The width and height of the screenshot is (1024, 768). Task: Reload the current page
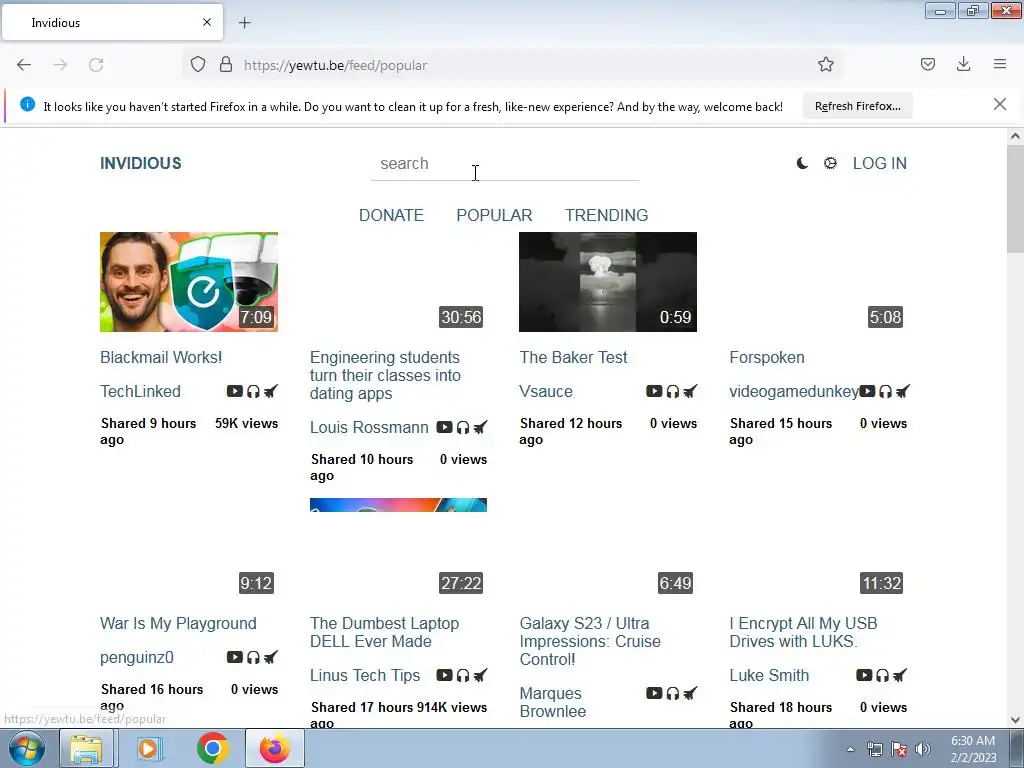(x=96, y=65)
